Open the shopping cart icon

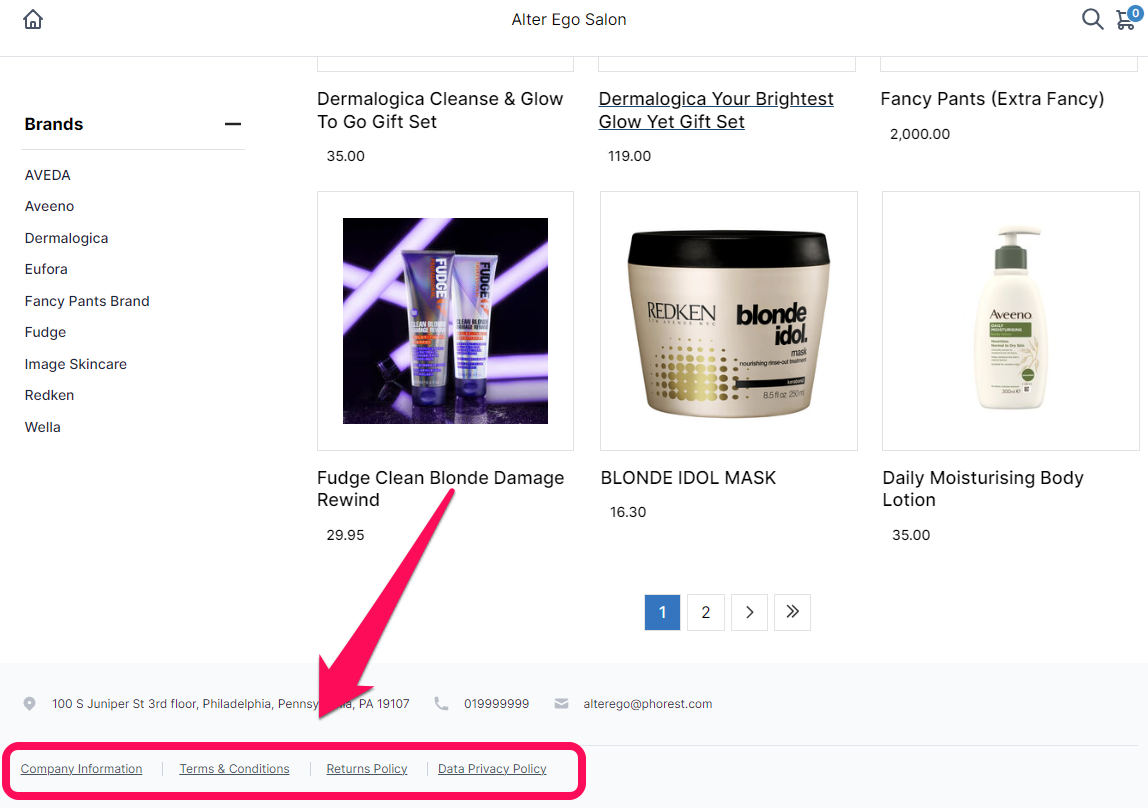pos(1128,18)
